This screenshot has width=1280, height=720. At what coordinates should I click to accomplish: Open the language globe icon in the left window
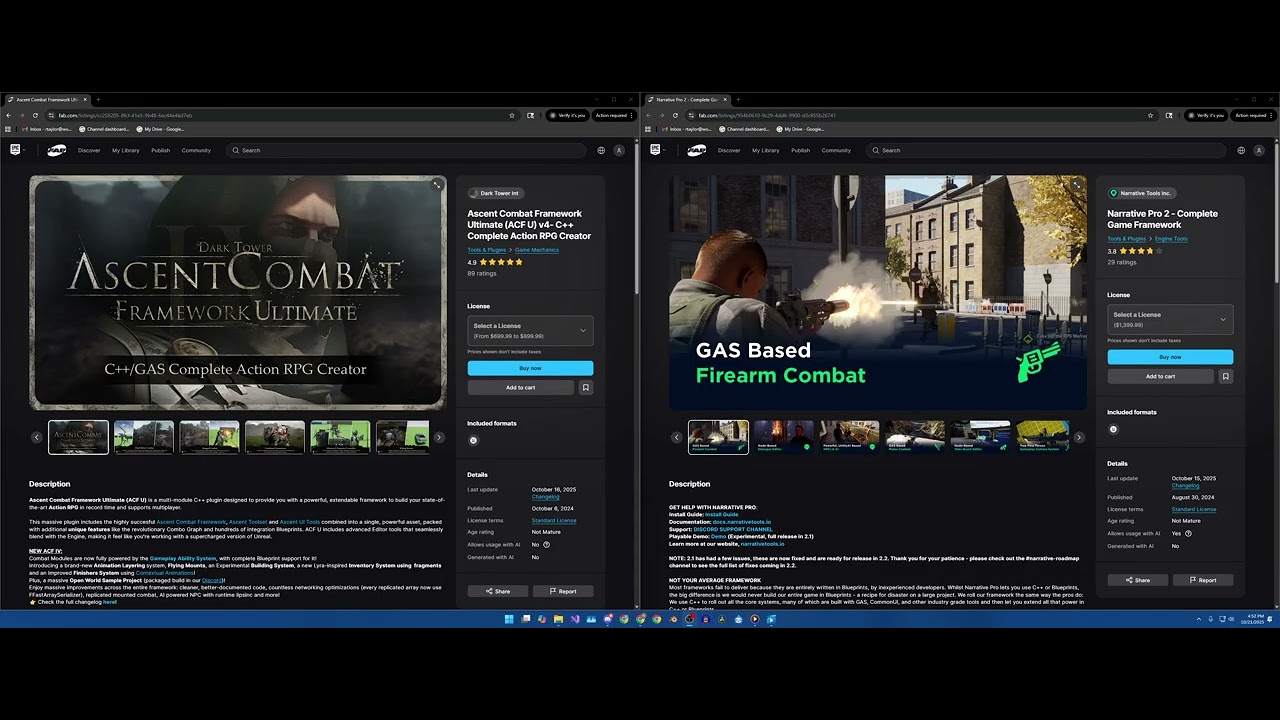601,150
